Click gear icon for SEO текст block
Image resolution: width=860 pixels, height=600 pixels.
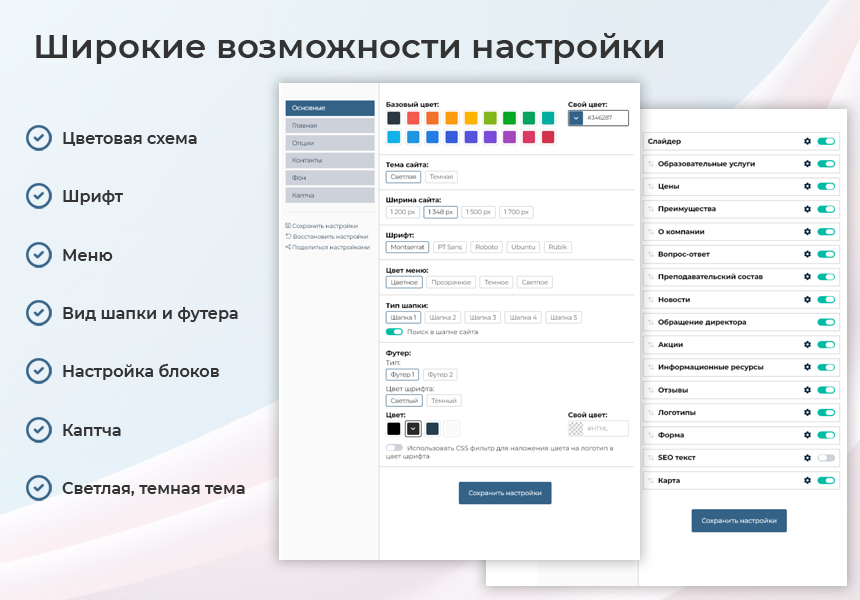tap(807, 457)
